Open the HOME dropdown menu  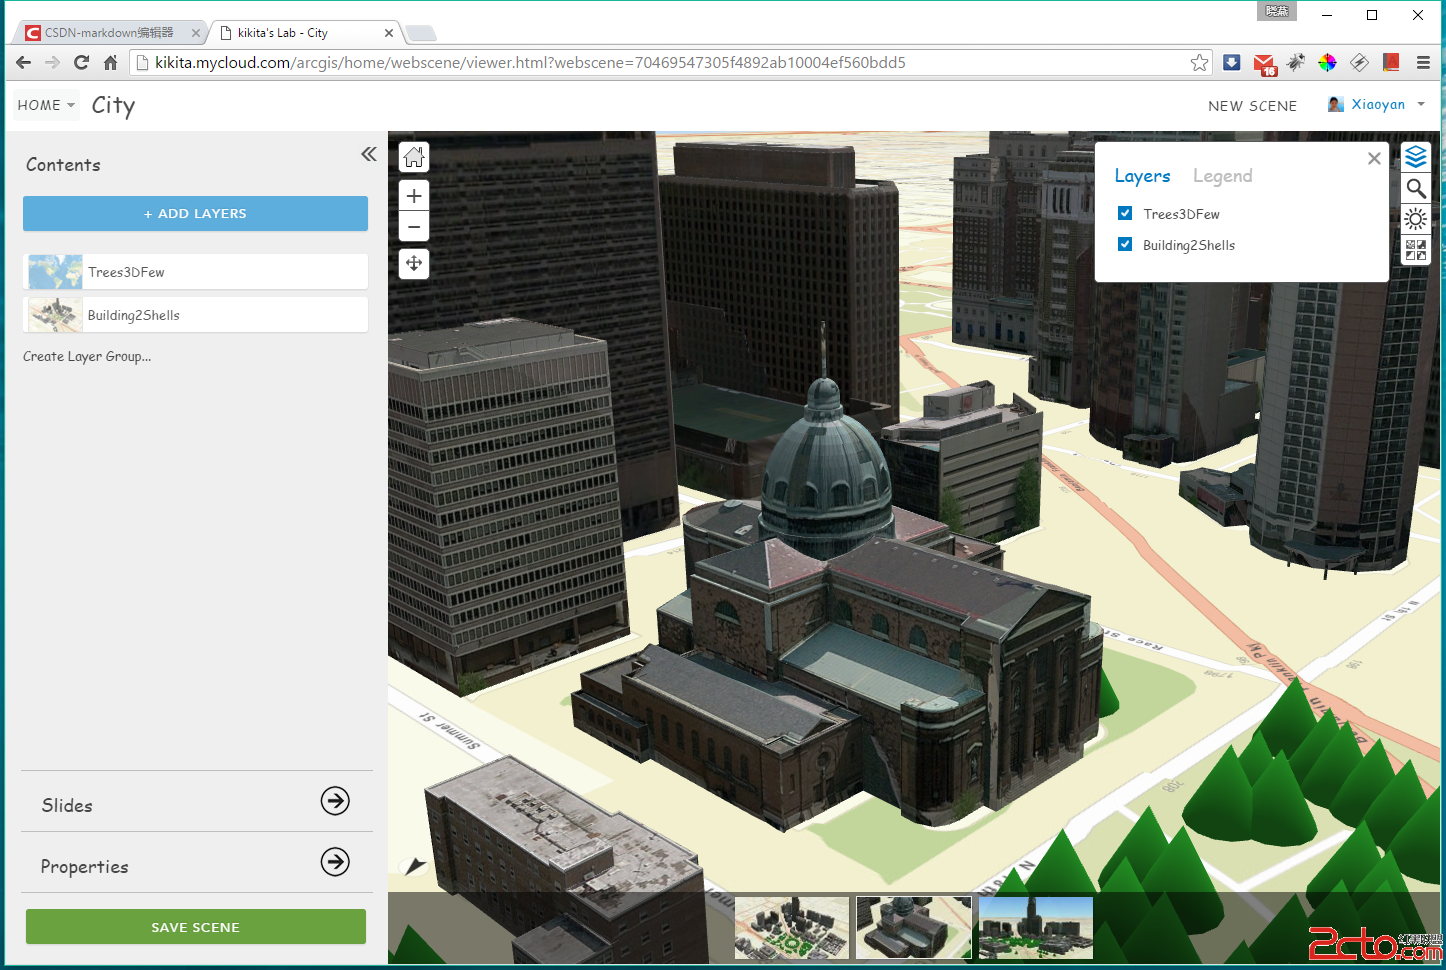[x=46, y=105]
